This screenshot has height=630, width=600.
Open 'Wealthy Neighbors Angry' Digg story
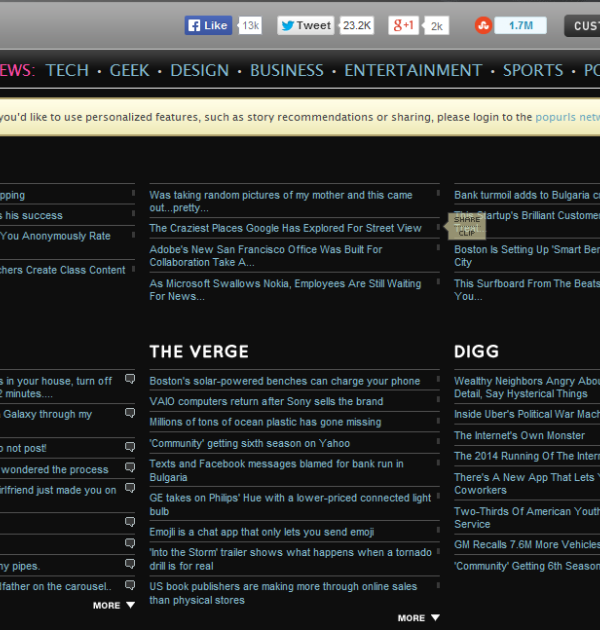coord(527,387)
